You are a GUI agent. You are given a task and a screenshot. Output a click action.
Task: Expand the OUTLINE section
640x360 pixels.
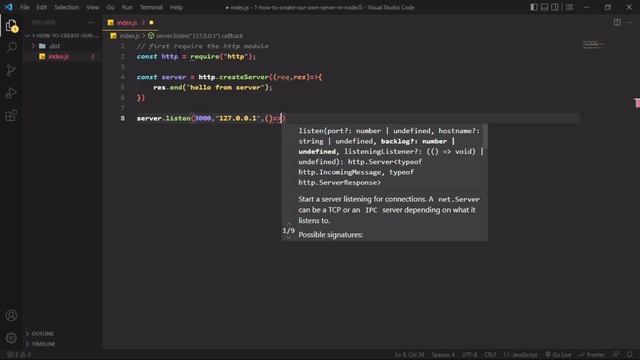click(42, 333)
